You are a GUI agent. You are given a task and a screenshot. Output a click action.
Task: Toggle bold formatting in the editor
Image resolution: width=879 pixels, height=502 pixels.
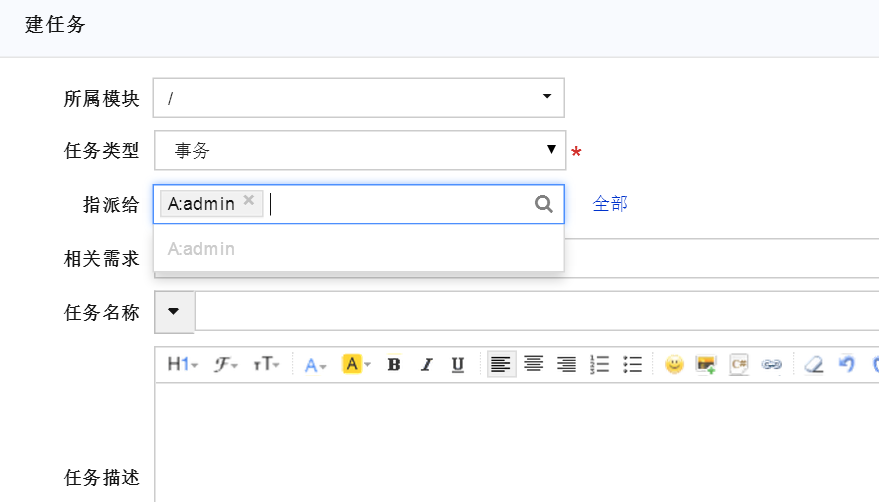tap(394, 365)
